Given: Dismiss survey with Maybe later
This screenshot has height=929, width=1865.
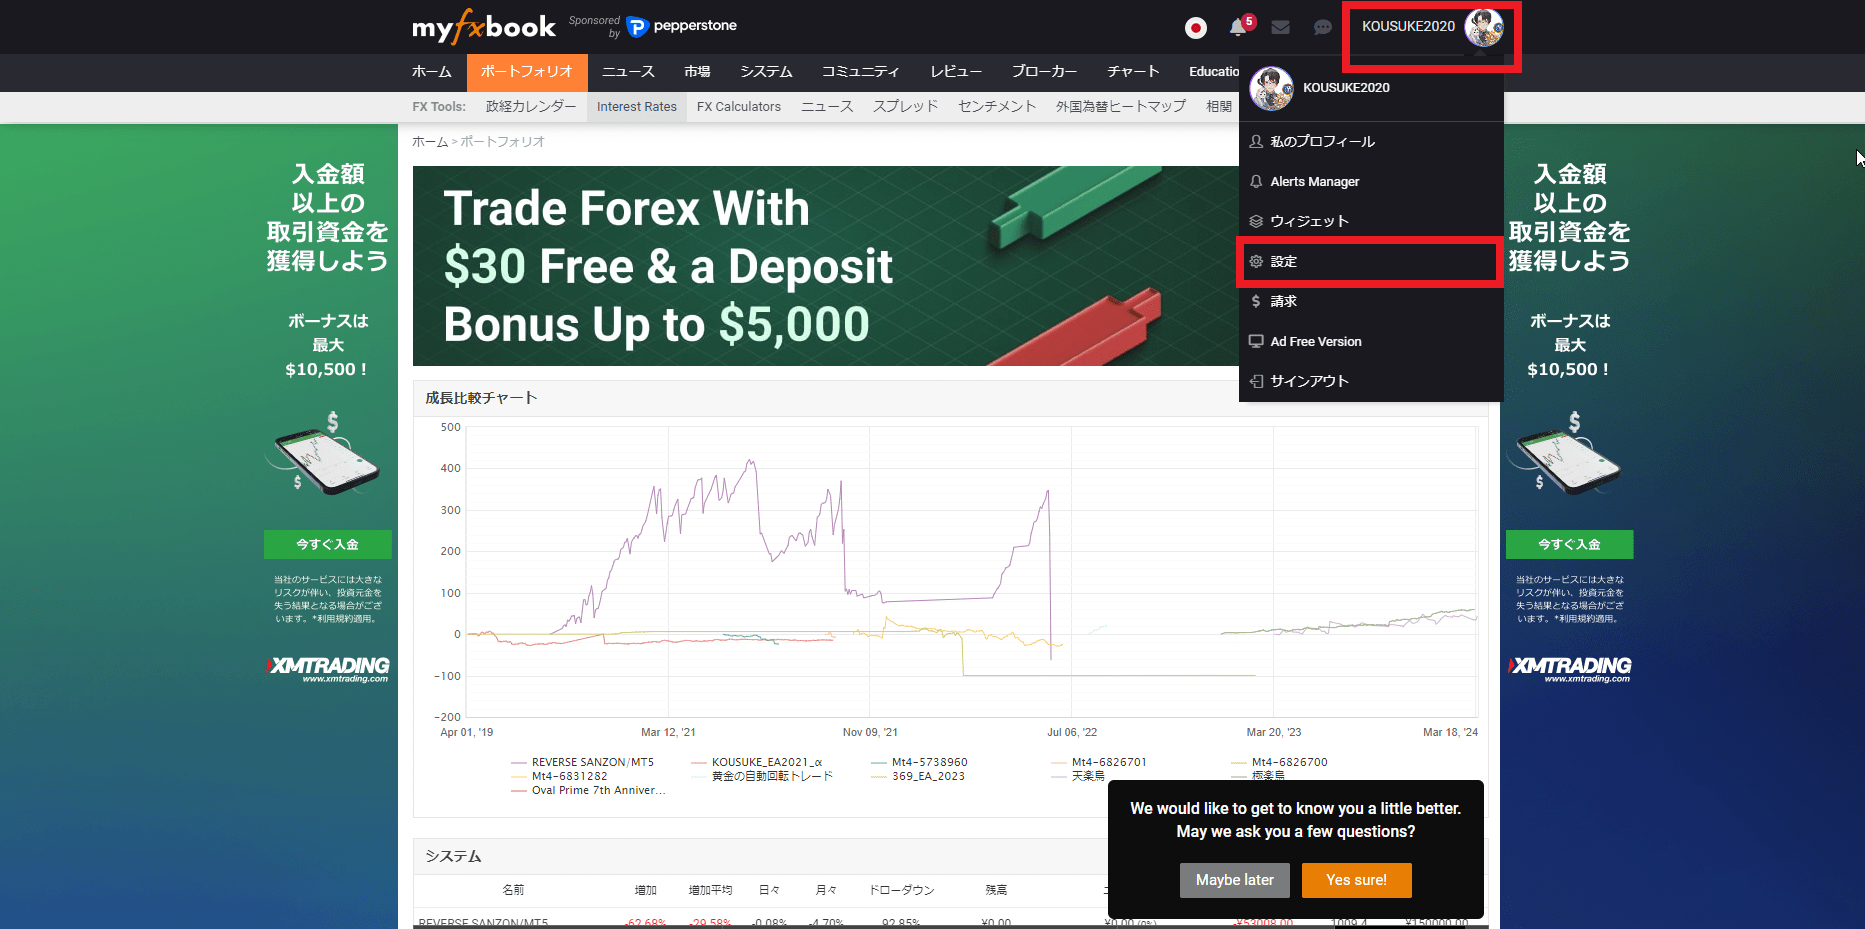Looking at the screenshot, I should (1235, 880).
